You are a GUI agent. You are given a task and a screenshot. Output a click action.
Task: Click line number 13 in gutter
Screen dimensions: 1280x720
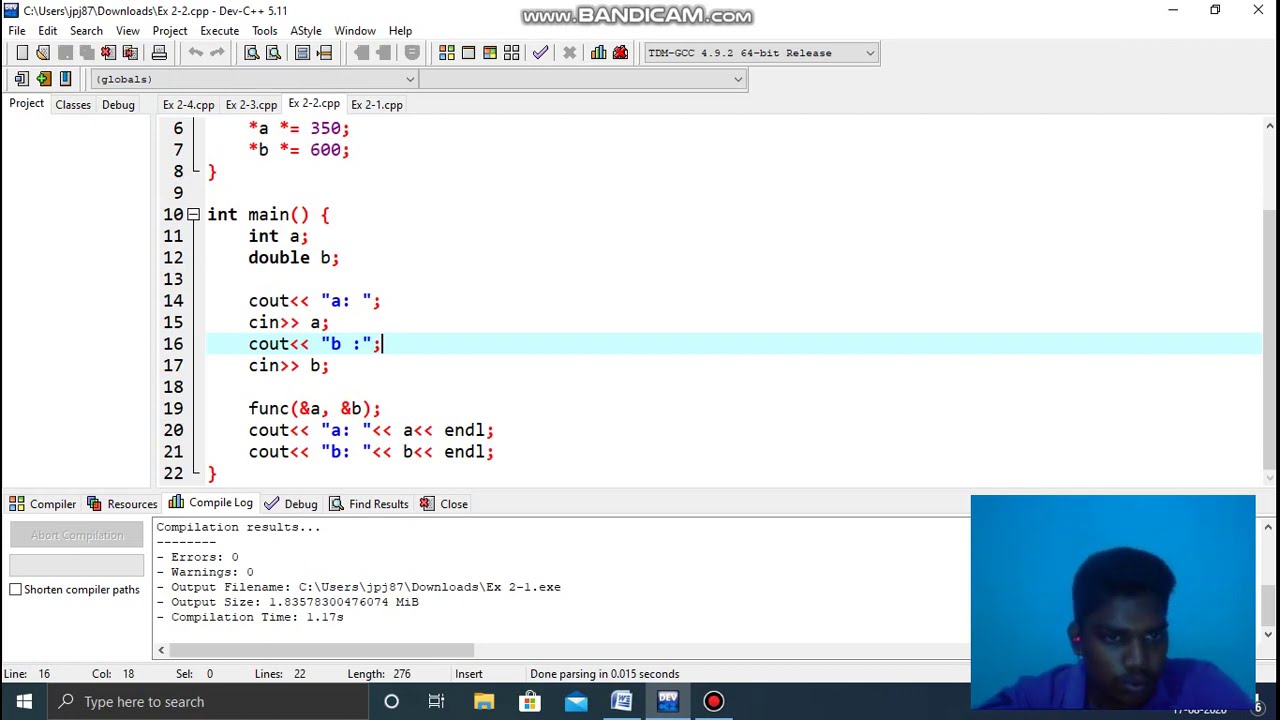(x=173, y=279)
